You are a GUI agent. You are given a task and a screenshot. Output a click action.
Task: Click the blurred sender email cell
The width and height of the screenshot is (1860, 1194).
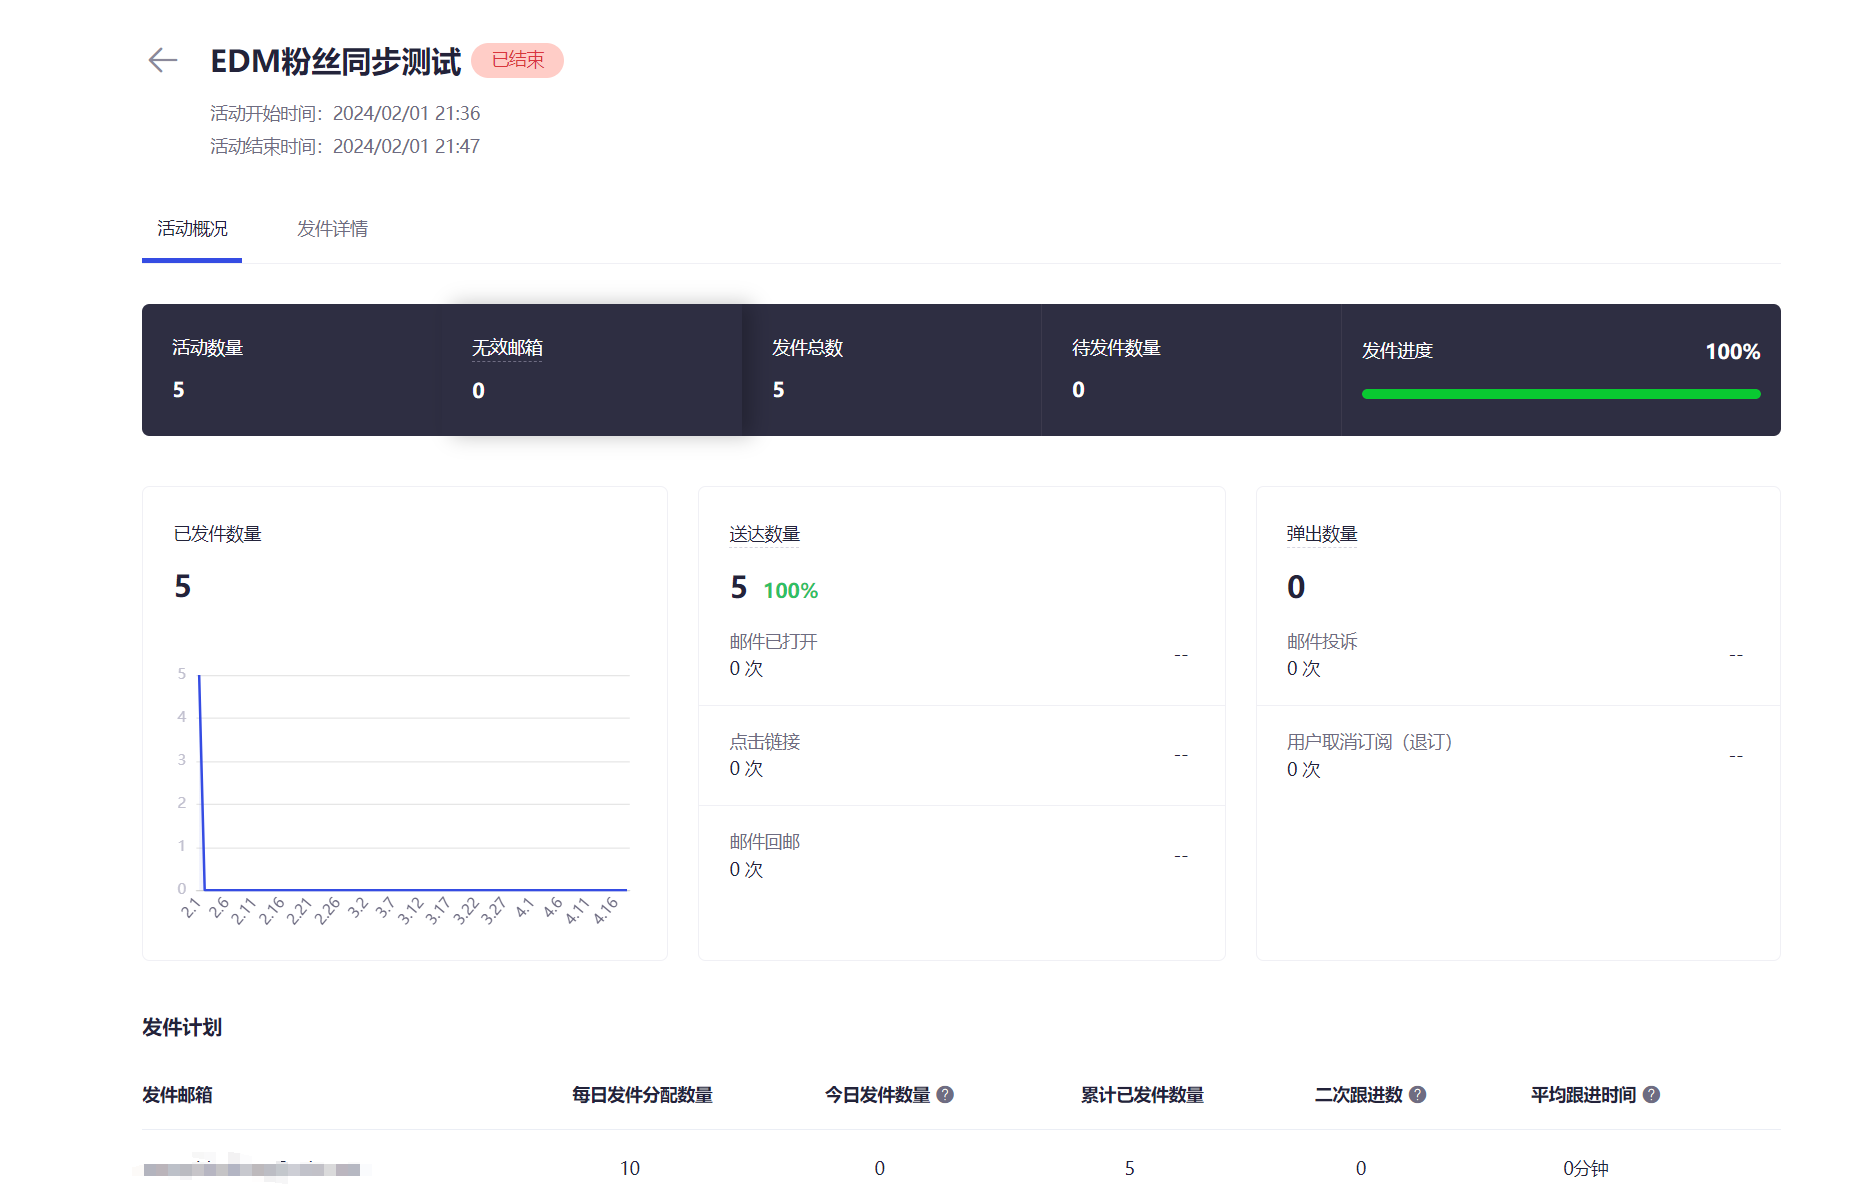click(x=252, y=1169)
